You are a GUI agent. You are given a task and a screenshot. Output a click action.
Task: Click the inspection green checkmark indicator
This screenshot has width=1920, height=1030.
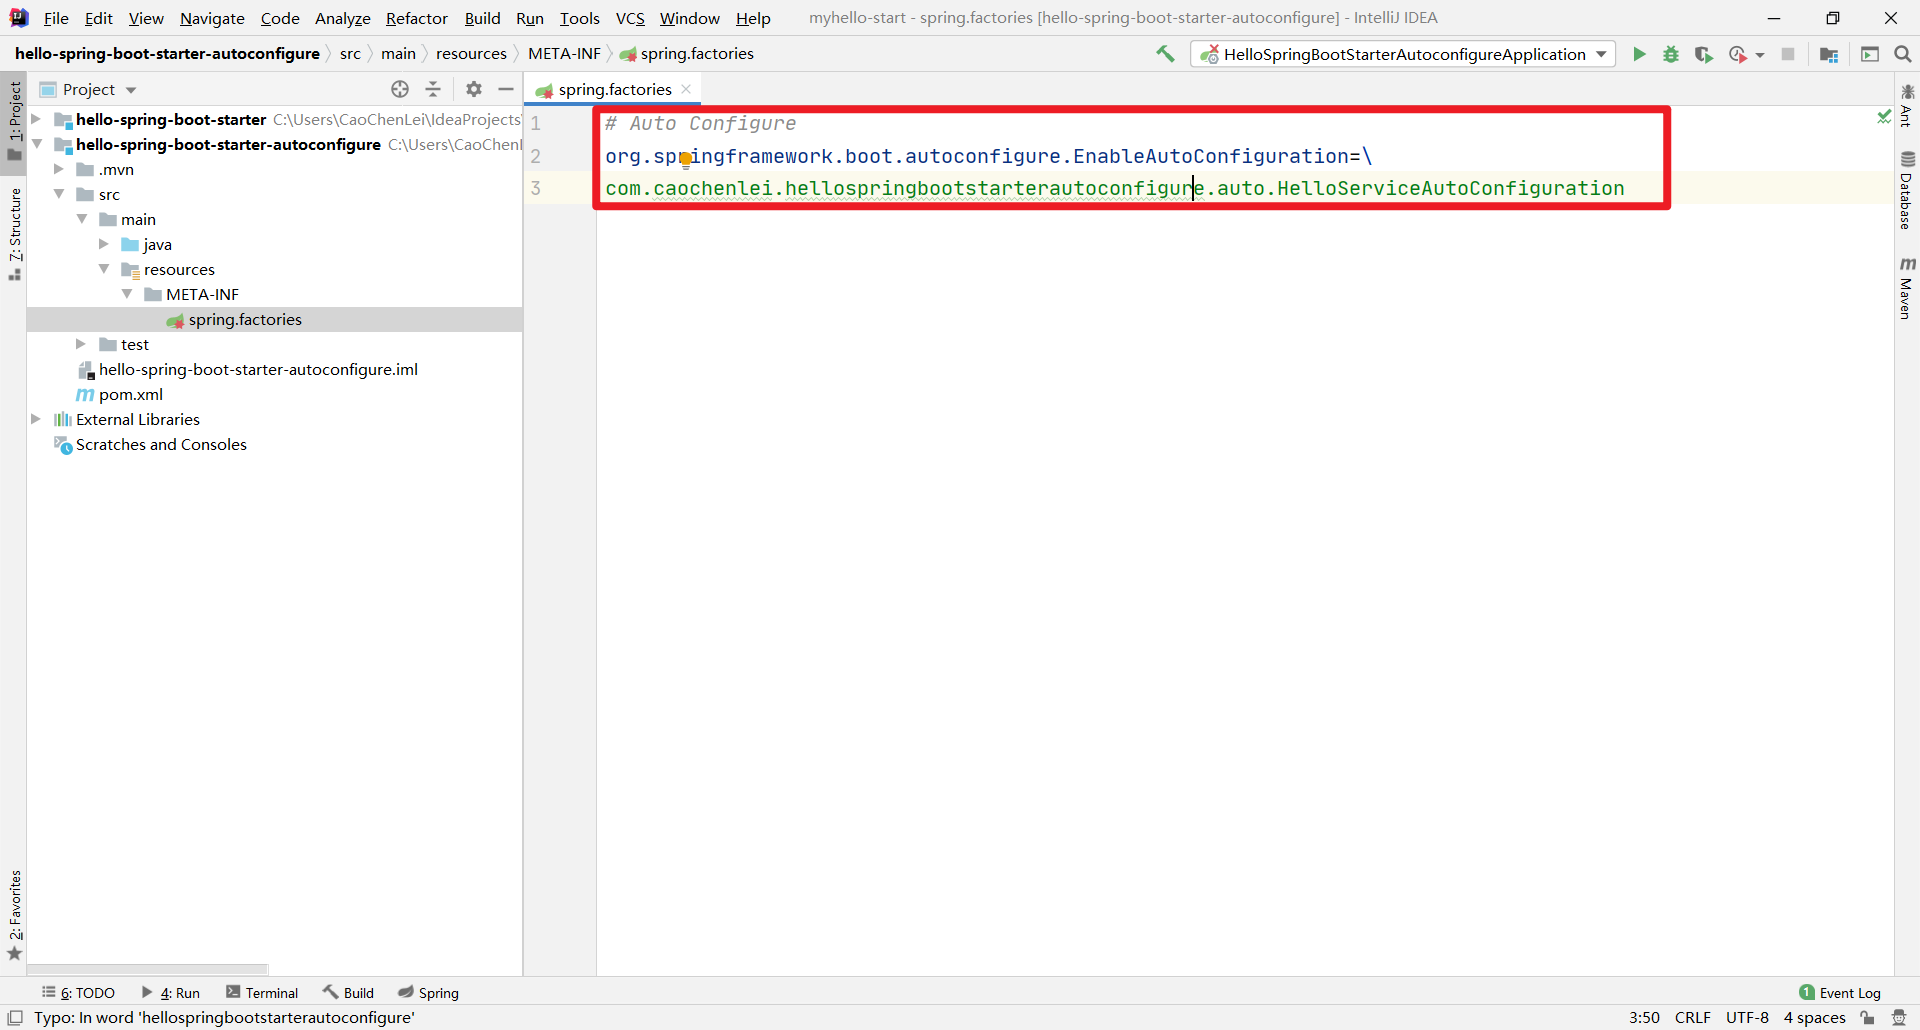tap(1884, 118)
